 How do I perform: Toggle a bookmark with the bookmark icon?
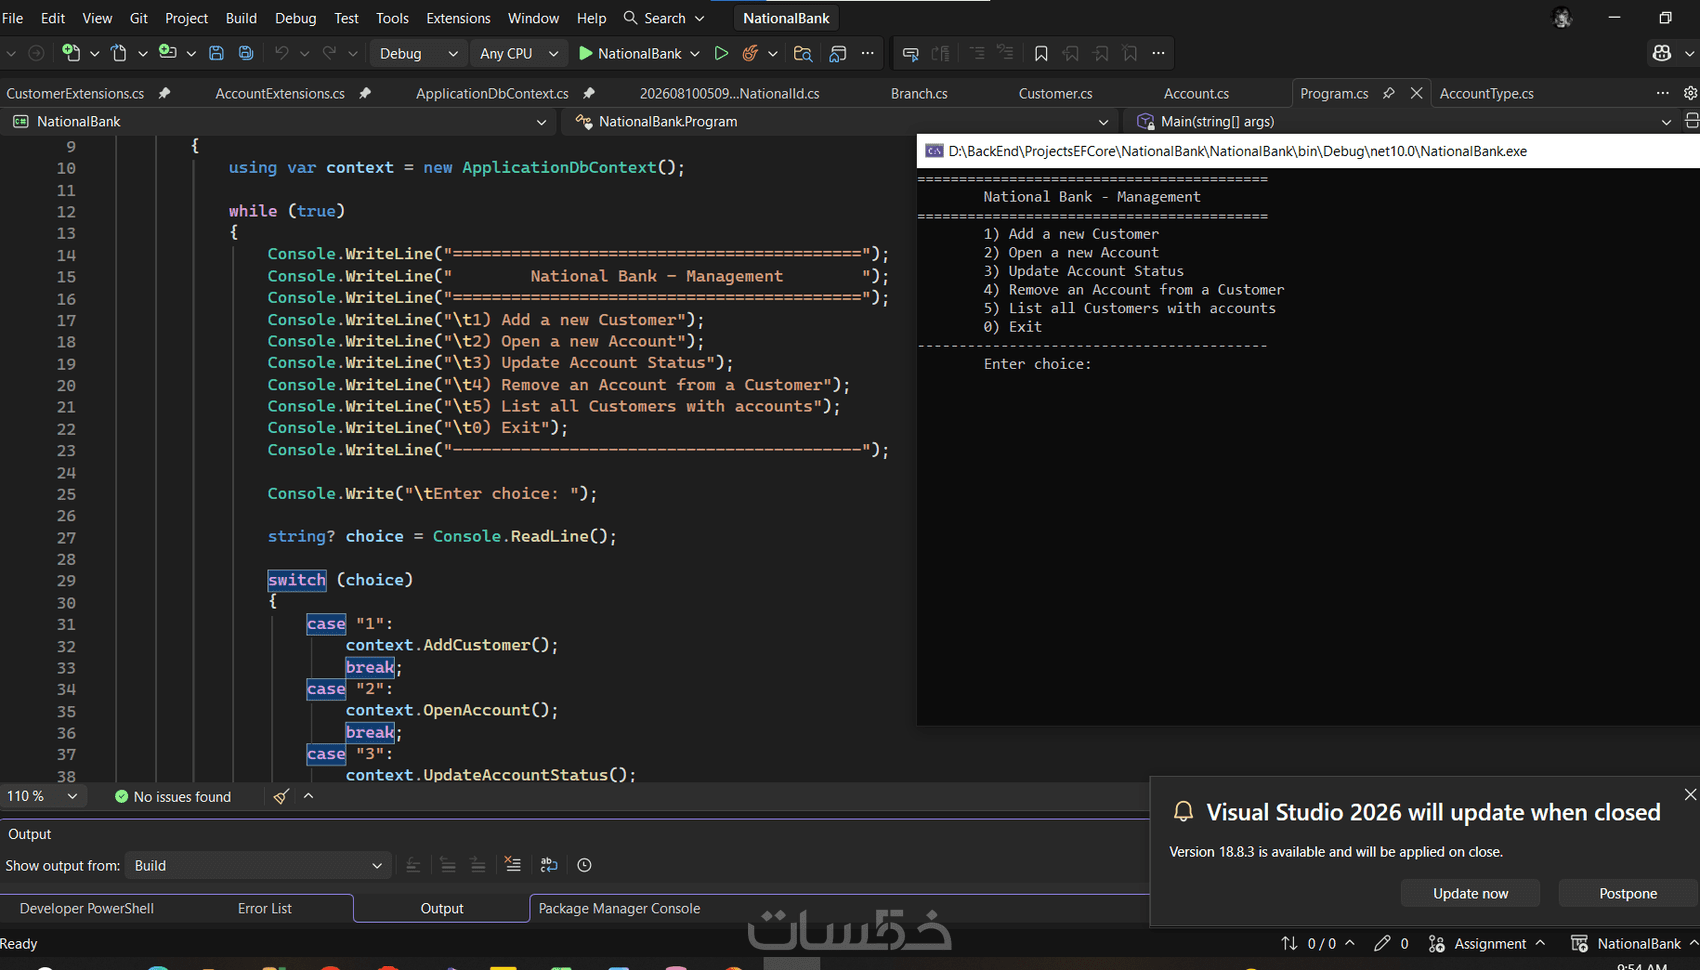click(1041, 53)
